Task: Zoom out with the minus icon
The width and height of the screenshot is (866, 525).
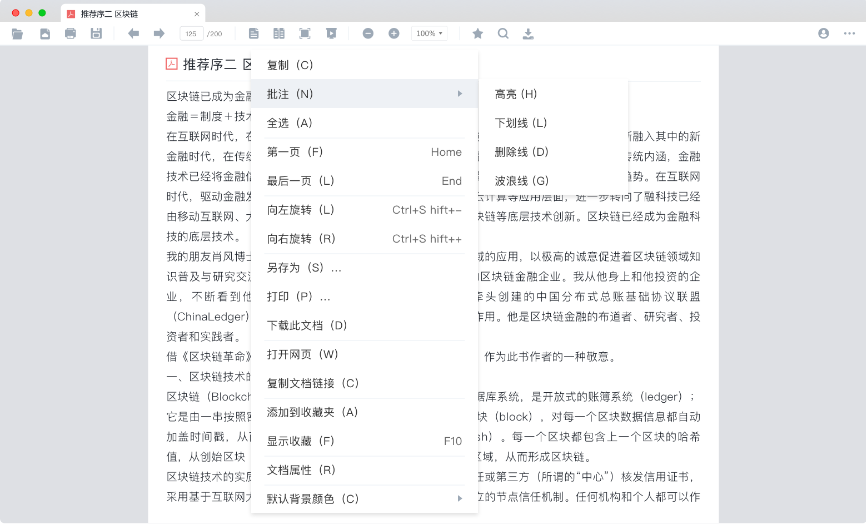Action: 368,34
